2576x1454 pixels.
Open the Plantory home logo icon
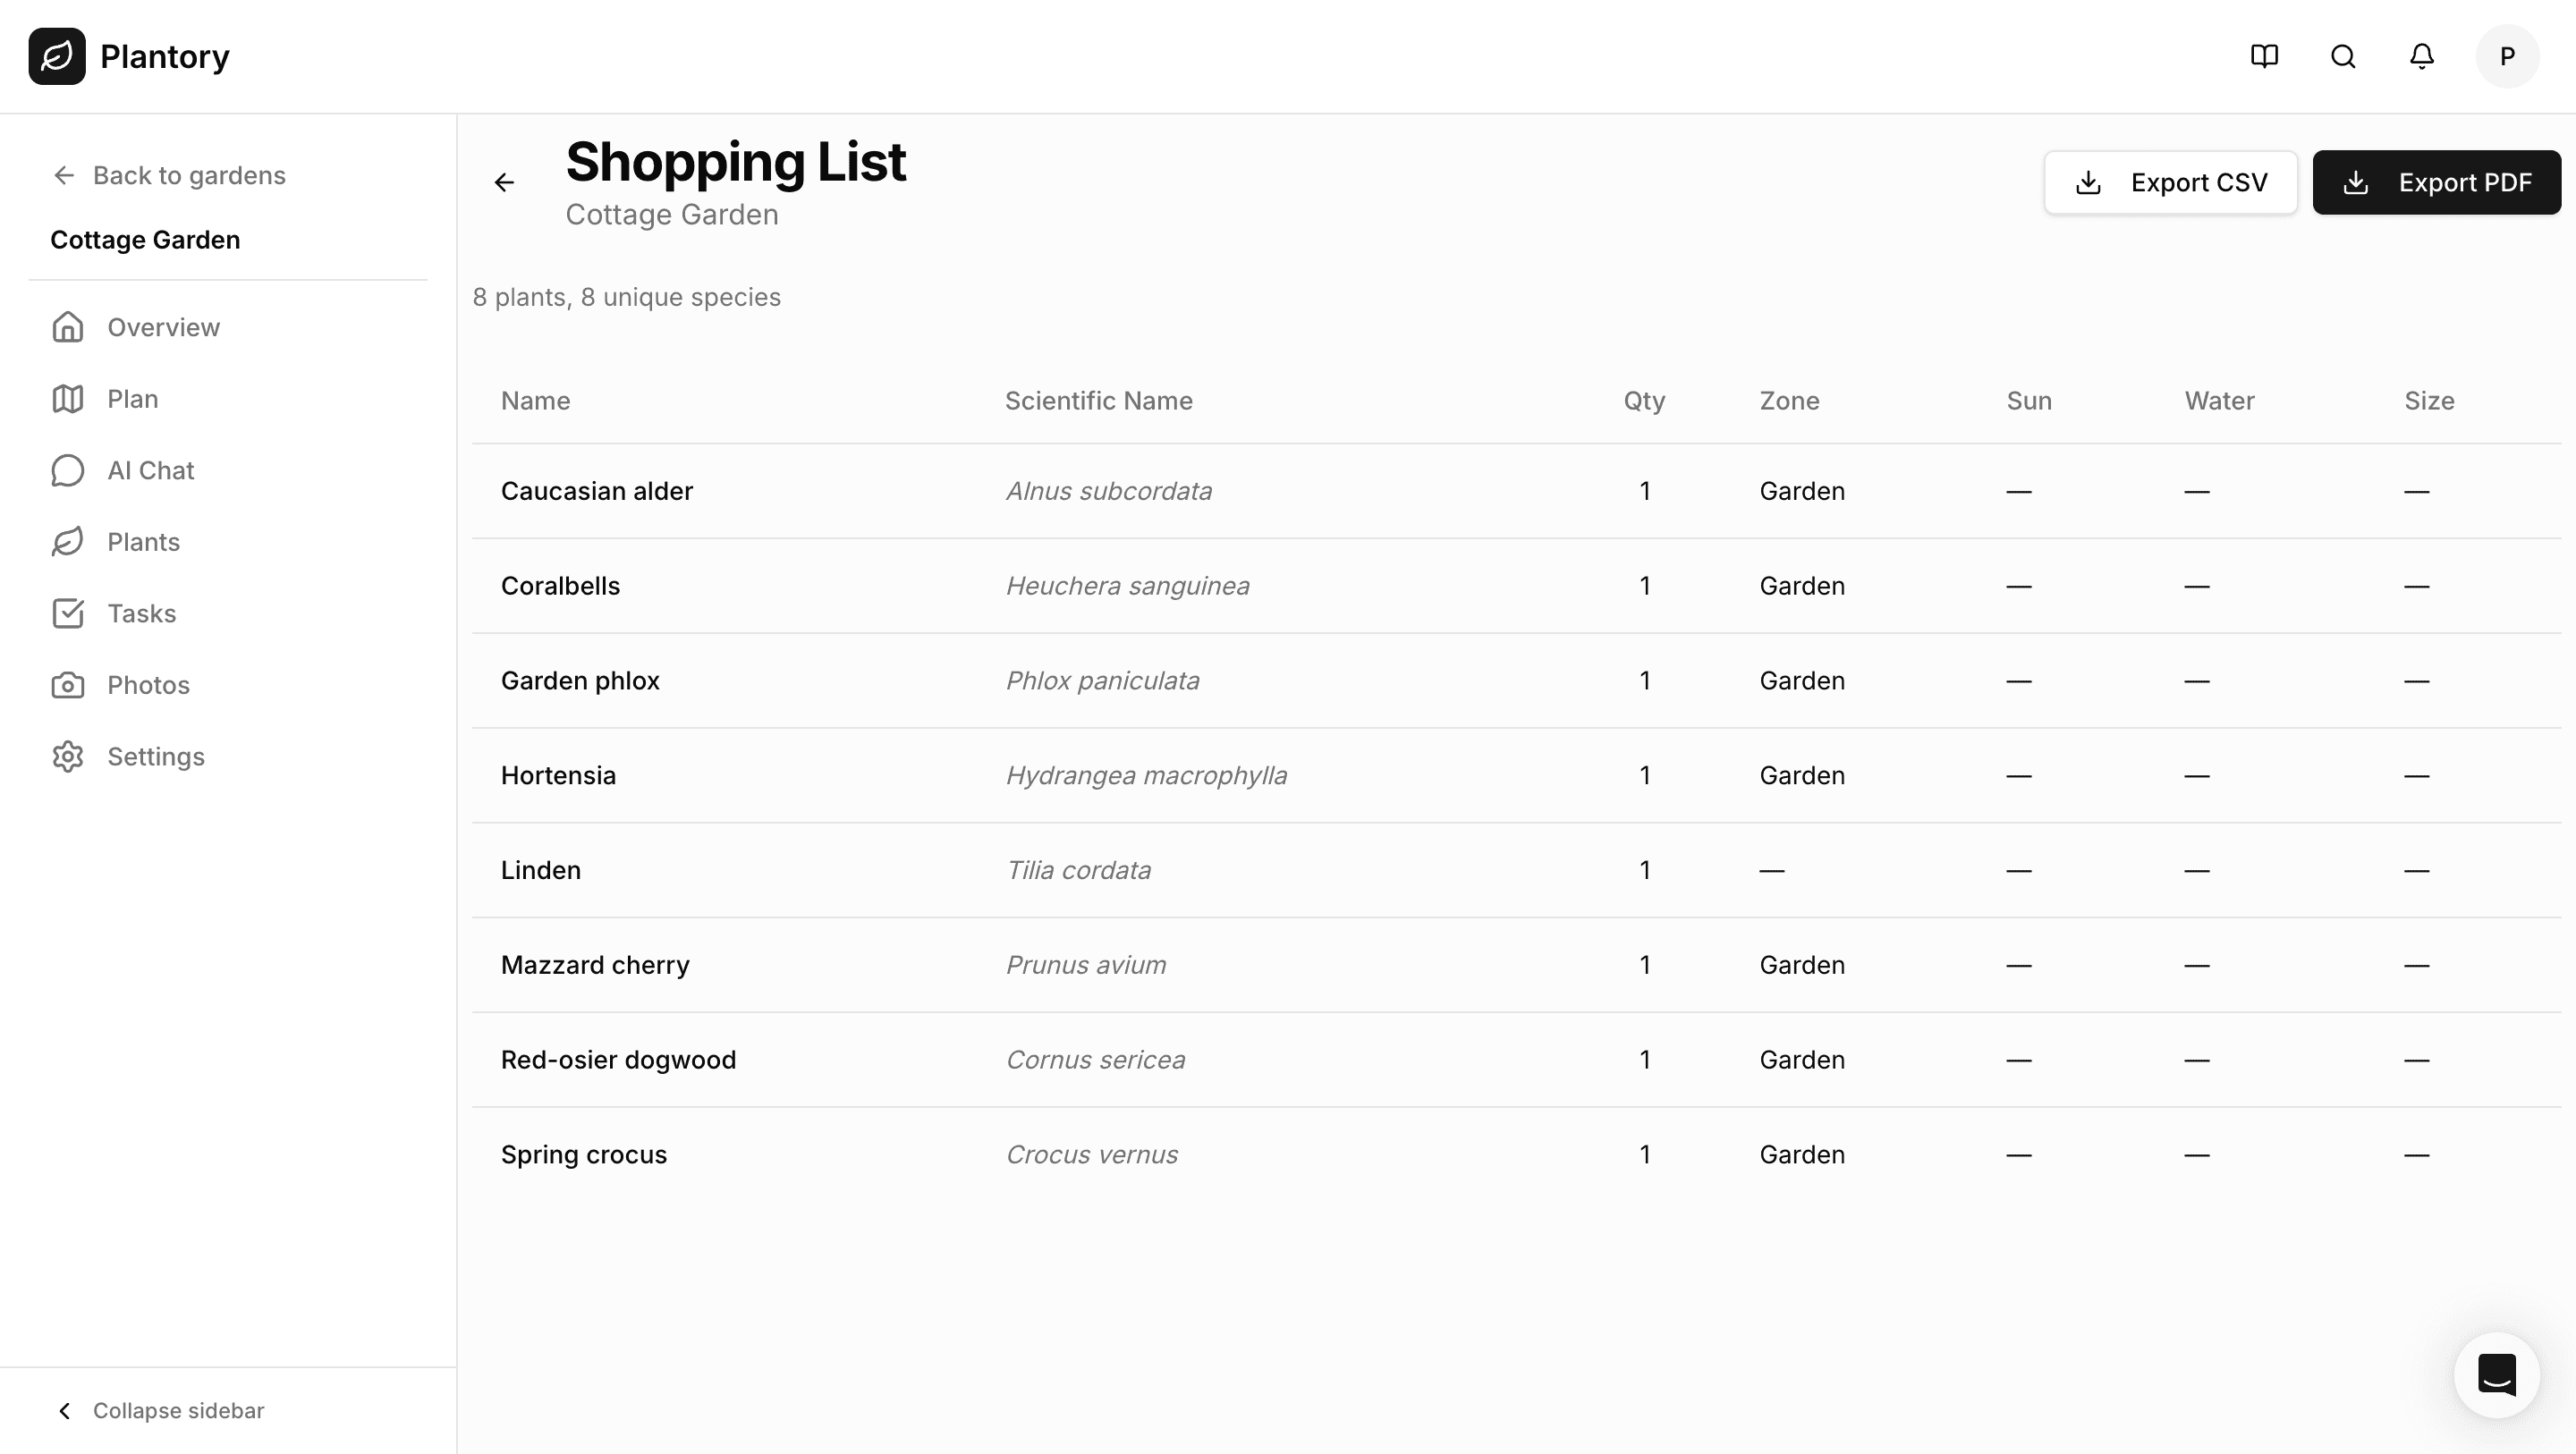pos(57,56)
